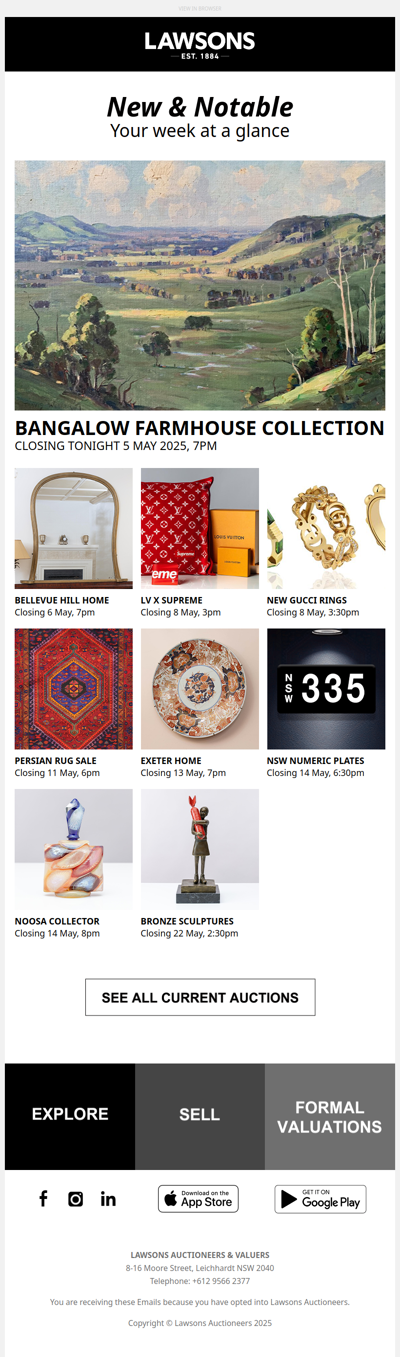This screenshot has width=400, height=1357.
Task: Select the Formal Valuations tile
Action: 330,1116
